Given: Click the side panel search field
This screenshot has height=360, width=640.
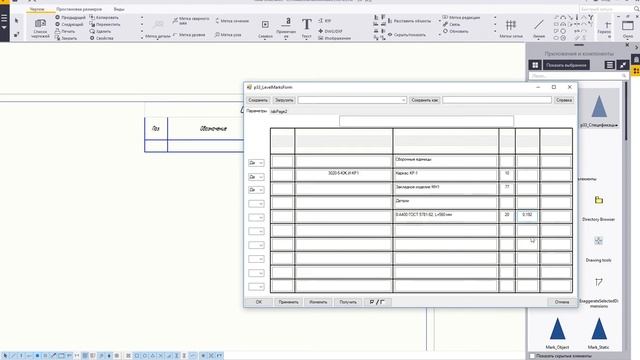Looking at the screenshot, I should (x=578, y=76).
